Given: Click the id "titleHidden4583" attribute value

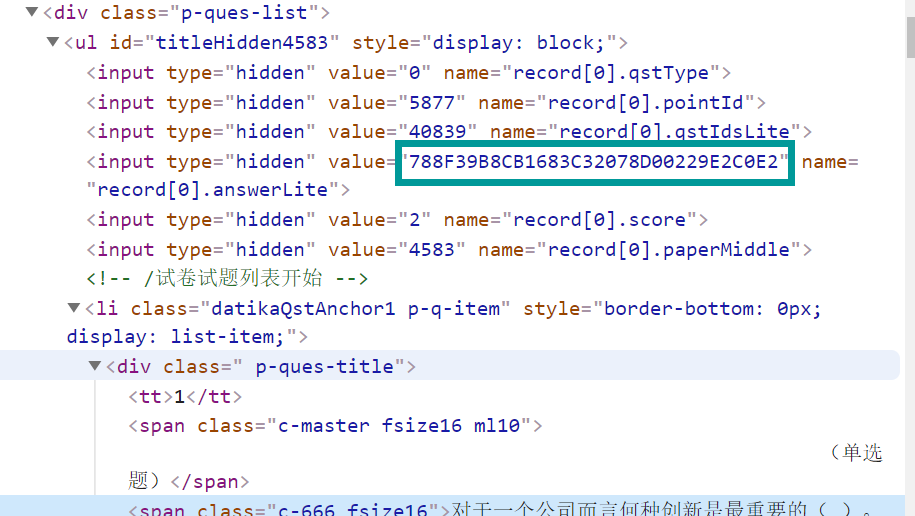Looking at the screenshot, I should tap(242, 43).
